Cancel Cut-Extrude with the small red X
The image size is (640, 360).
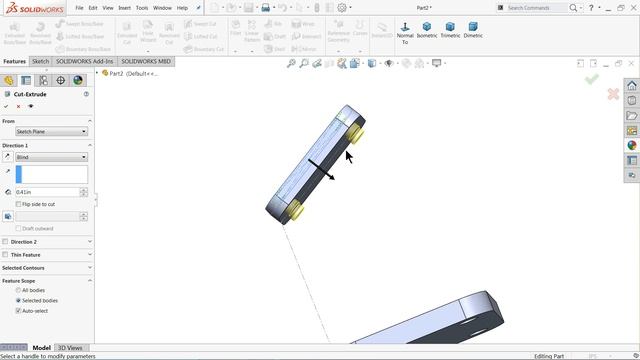(x=18, y=106)
